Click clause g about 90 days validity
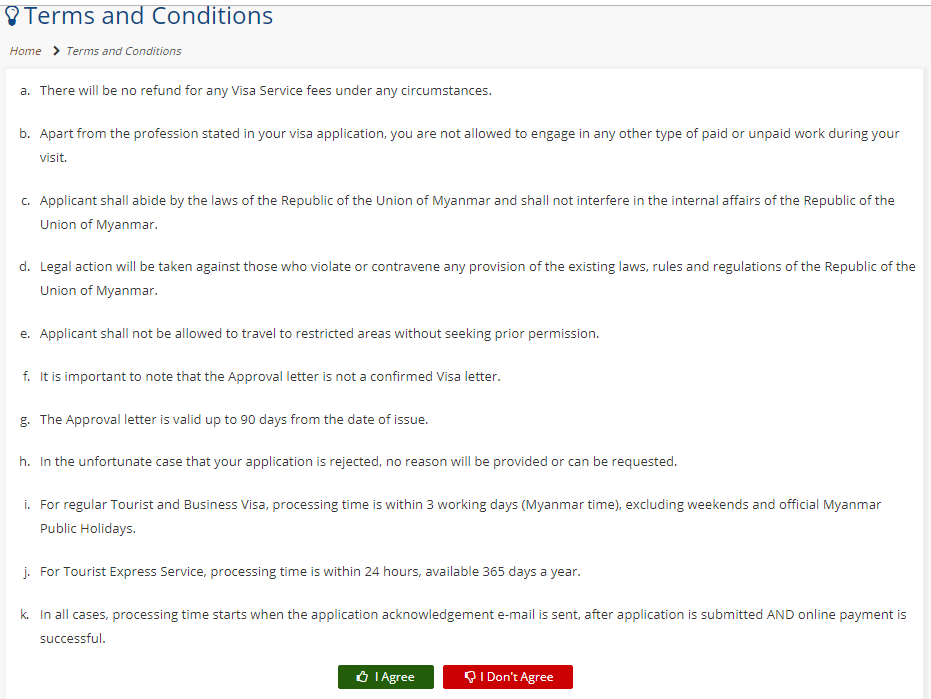Image resolution: width=931 pixels, height=699 pixels. [x=234, y=420]
